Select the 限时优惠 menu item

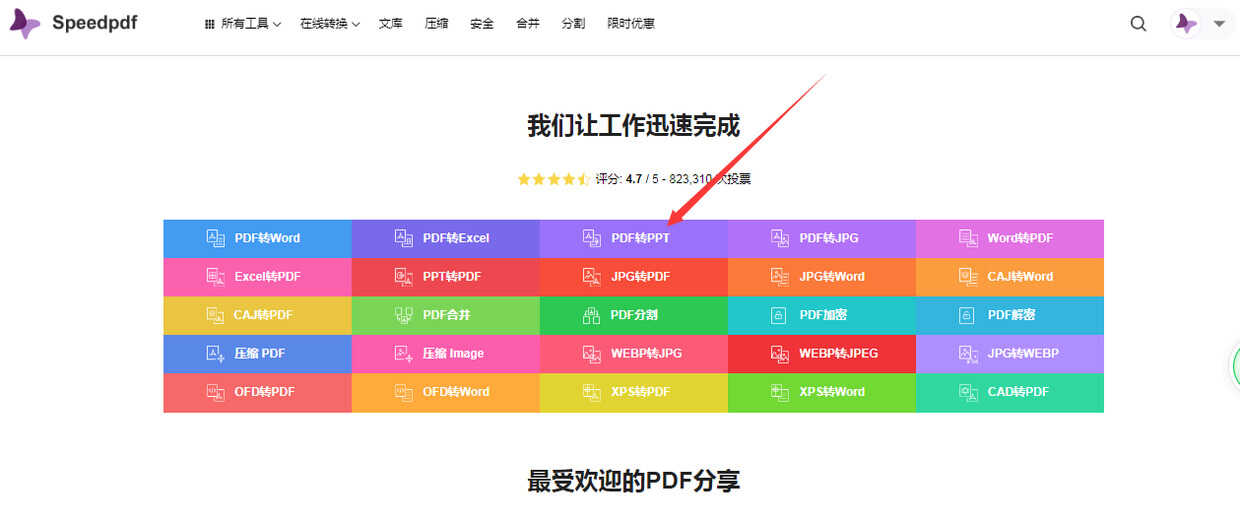[631, 24]
